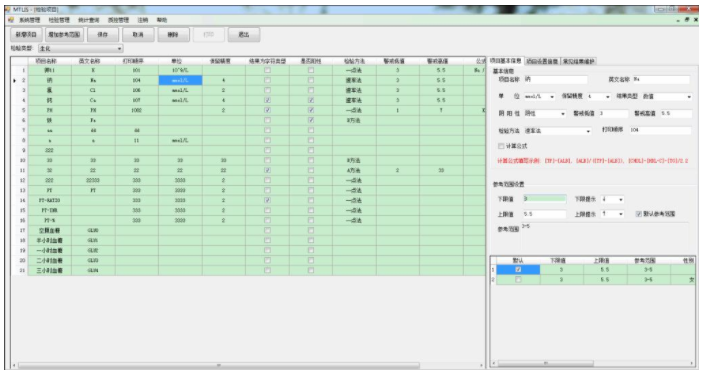Toggle the 阳性 column checkbox in PH row
Screen dimensions: 703x377
[311, 110]
